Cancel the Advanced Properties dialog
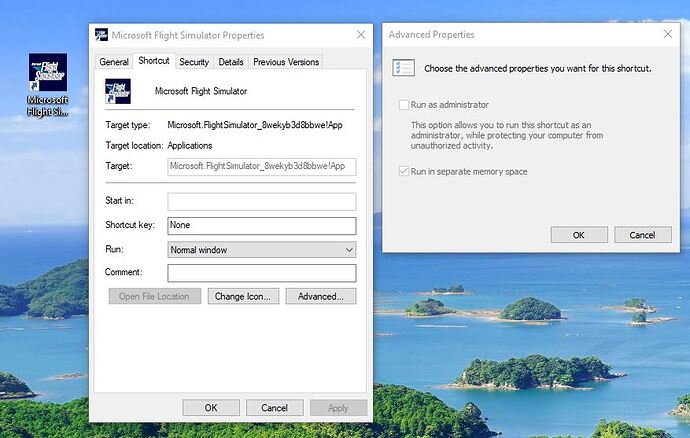690x438 pixels. [642, 235]
